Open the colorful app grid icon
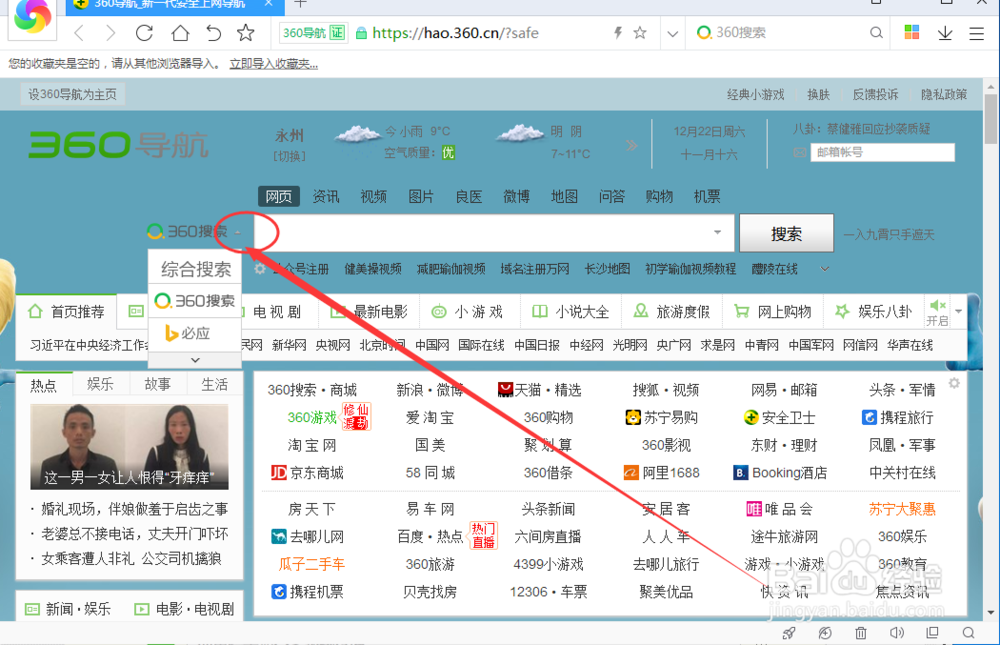The width and height of the screenshot is (1000, 645). (x=912, y=32)
